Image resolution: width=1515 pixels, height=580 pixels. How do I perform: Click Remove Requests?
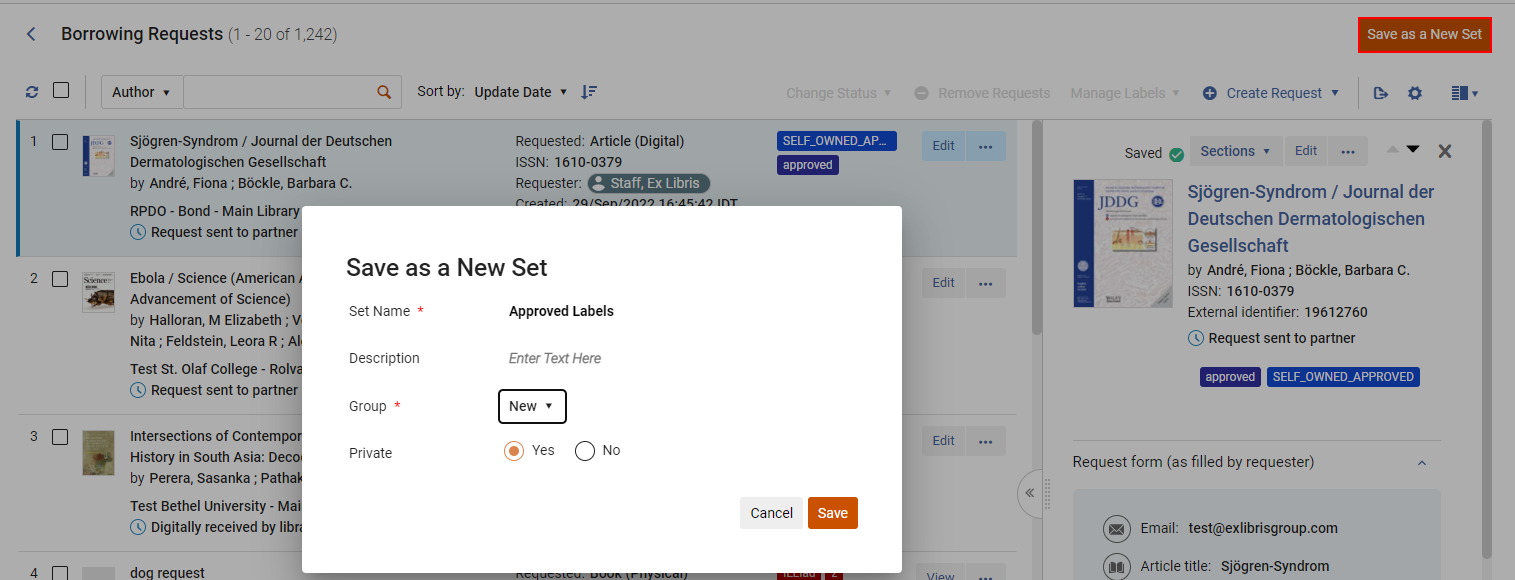coord(982,93)
